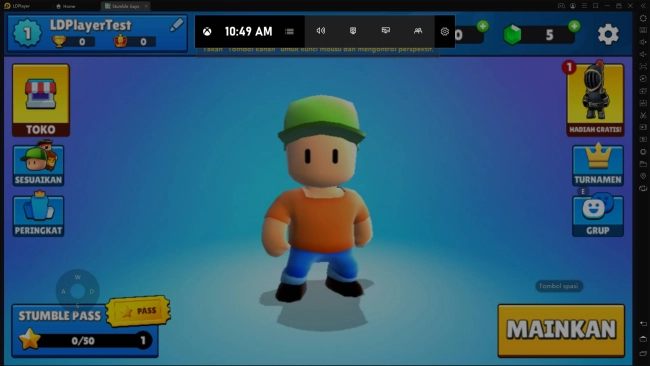Screen dimensions: 650x366
Task: Open Game Bar capture widget
Action: point(353,31)
